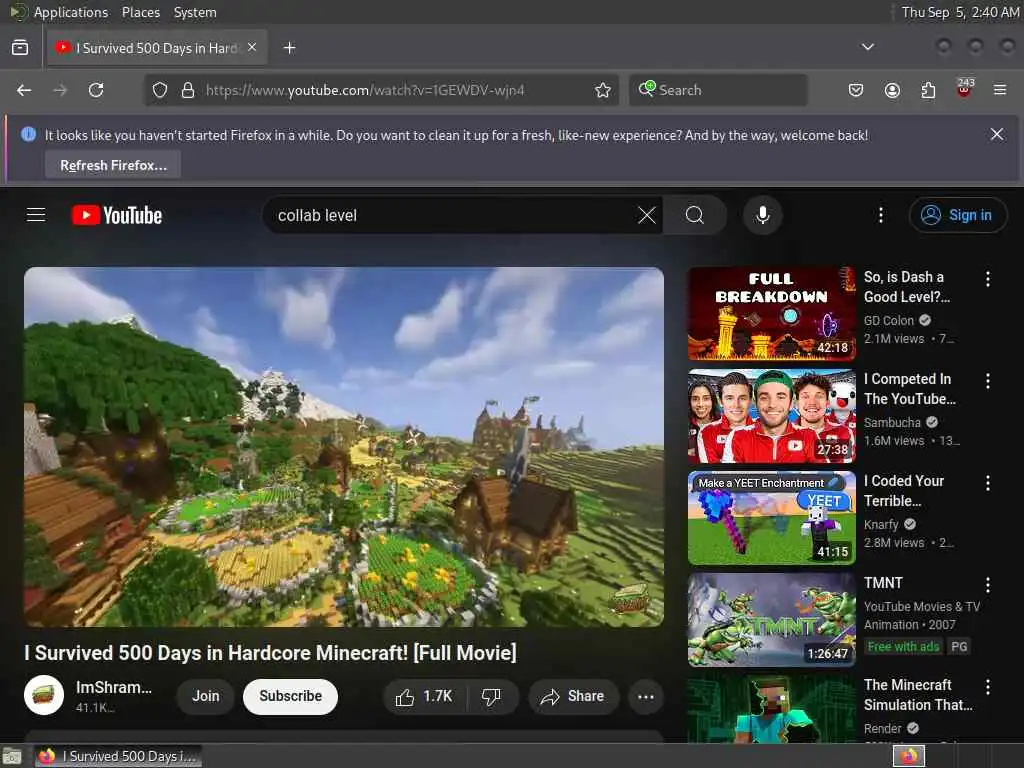The height and width of the screenshot is (768, 1024).
Task: Open Places menu in top panel
Action: pyautogui.click(x=140, y=12)
